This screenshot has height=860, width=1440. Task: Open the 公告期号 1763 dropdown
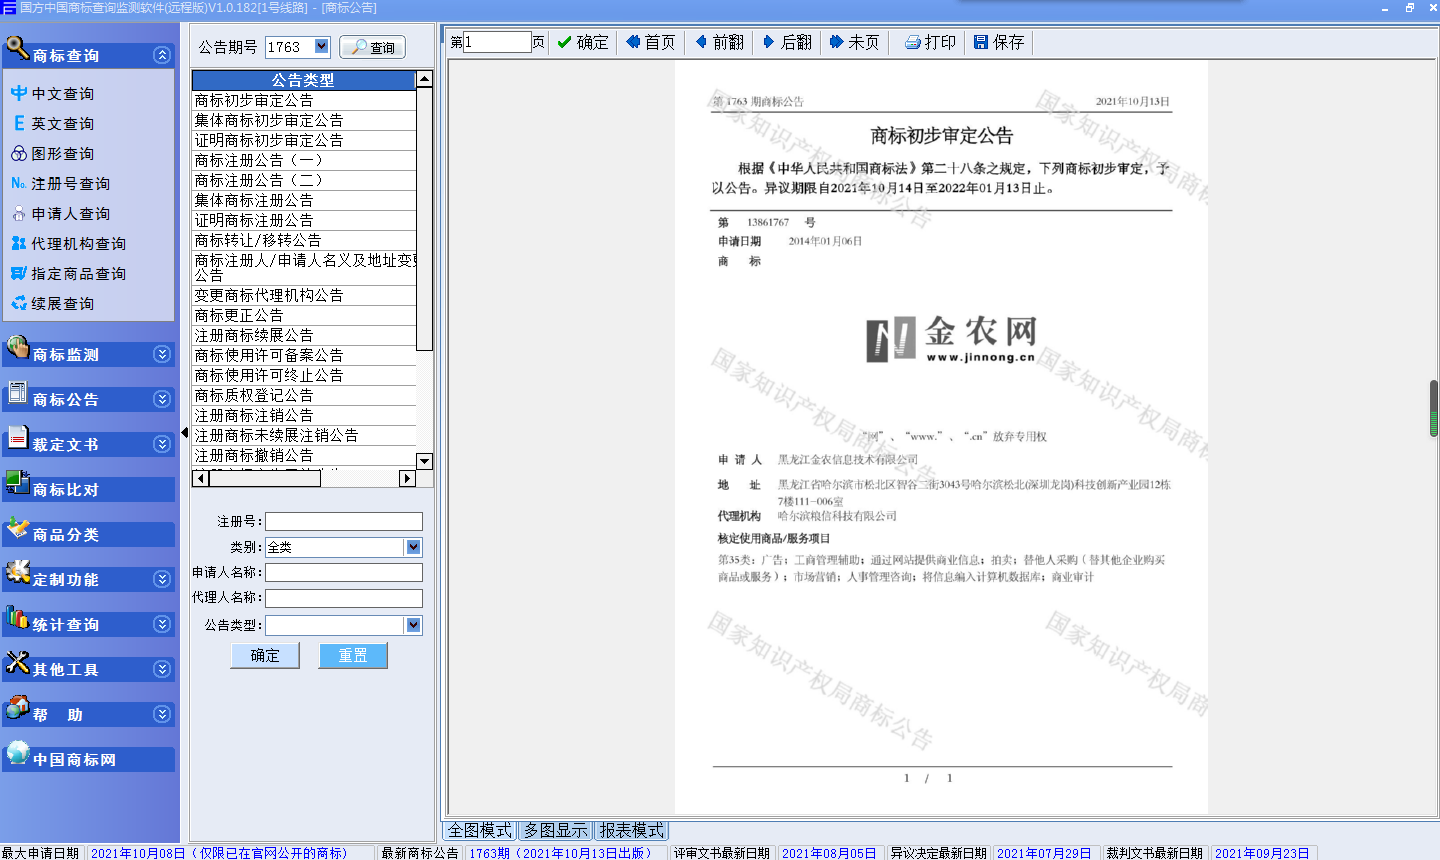pyautogui.click(x=321, y=46)
